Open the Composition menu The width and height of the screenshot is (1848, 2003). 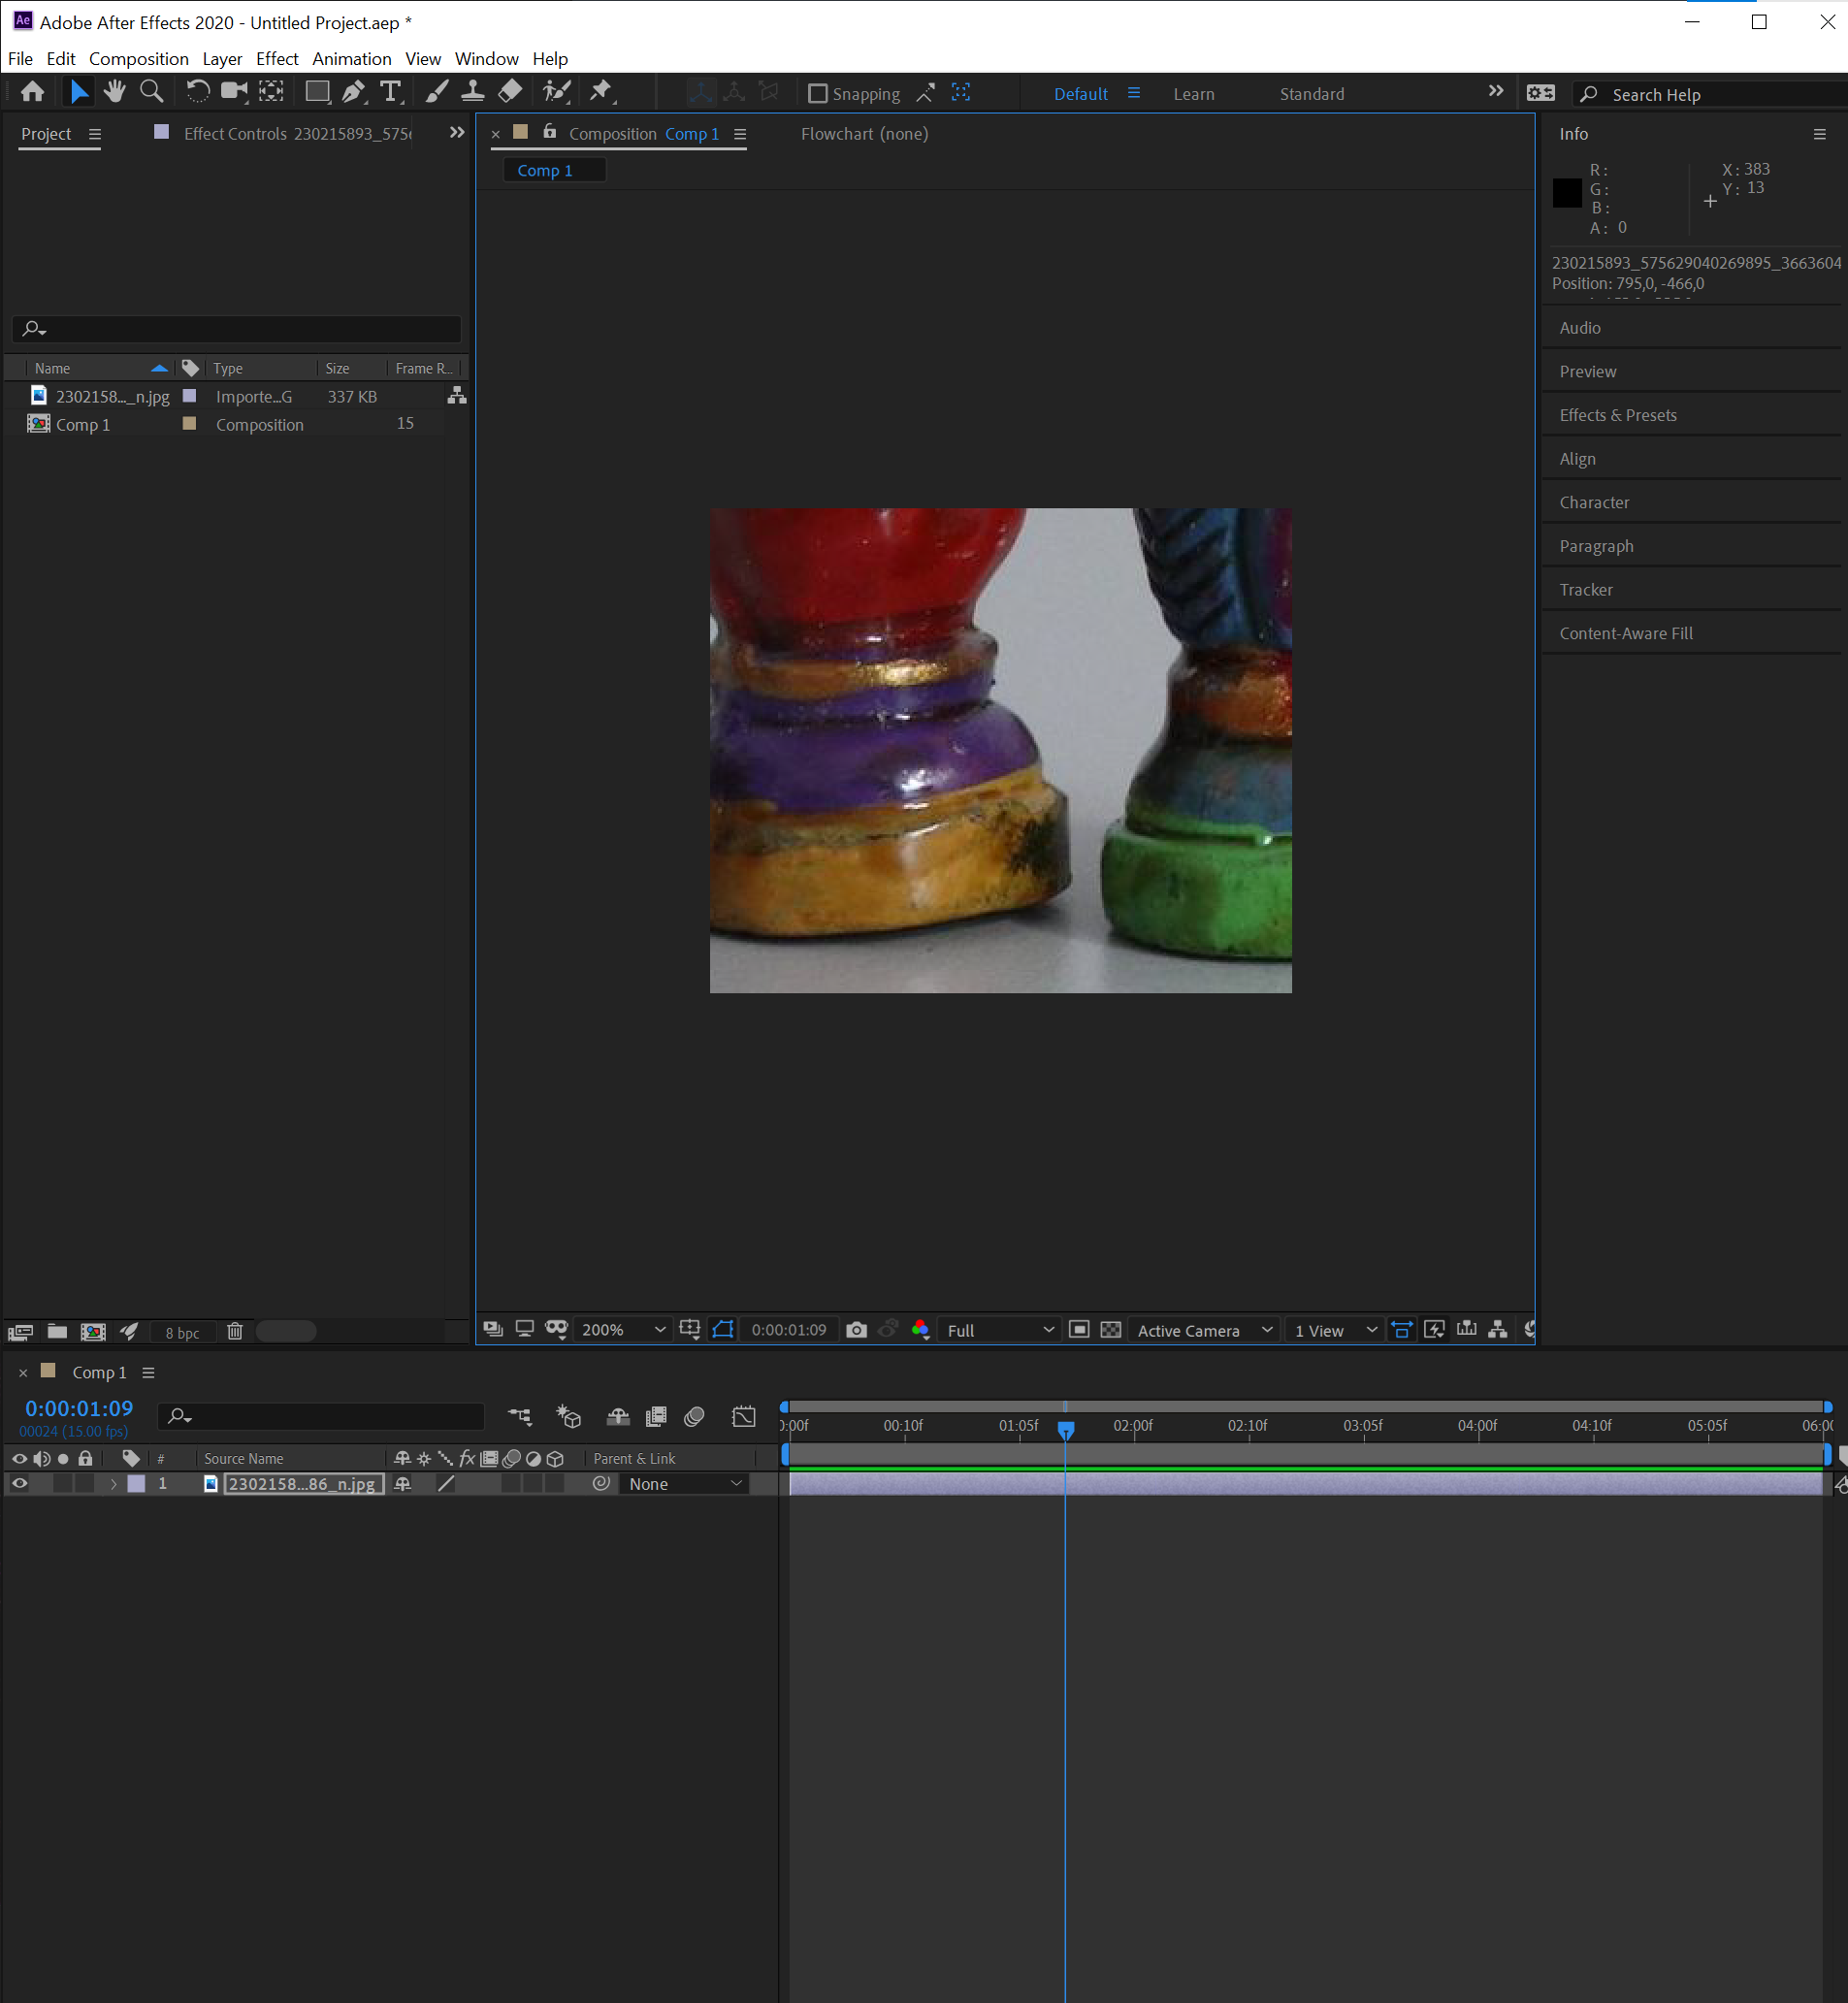pyautogui.click(x=138, y=59)
